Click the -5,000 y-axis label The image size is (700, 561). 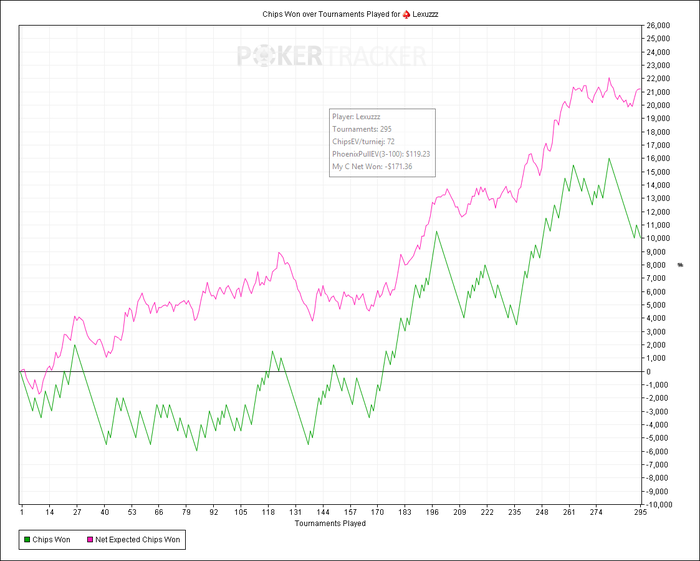pyautogui.click(x=658, y=438)
